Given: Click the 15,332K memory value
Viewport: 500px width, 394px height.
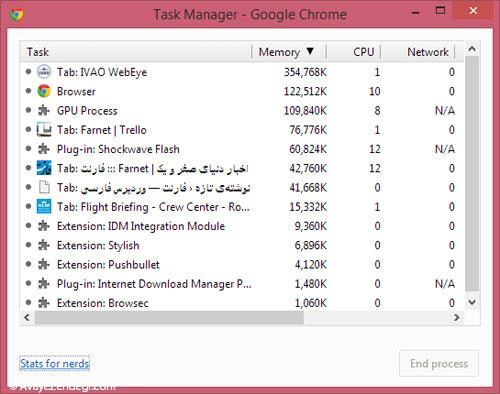Looking at the screenshot, I should pos(308,207).
